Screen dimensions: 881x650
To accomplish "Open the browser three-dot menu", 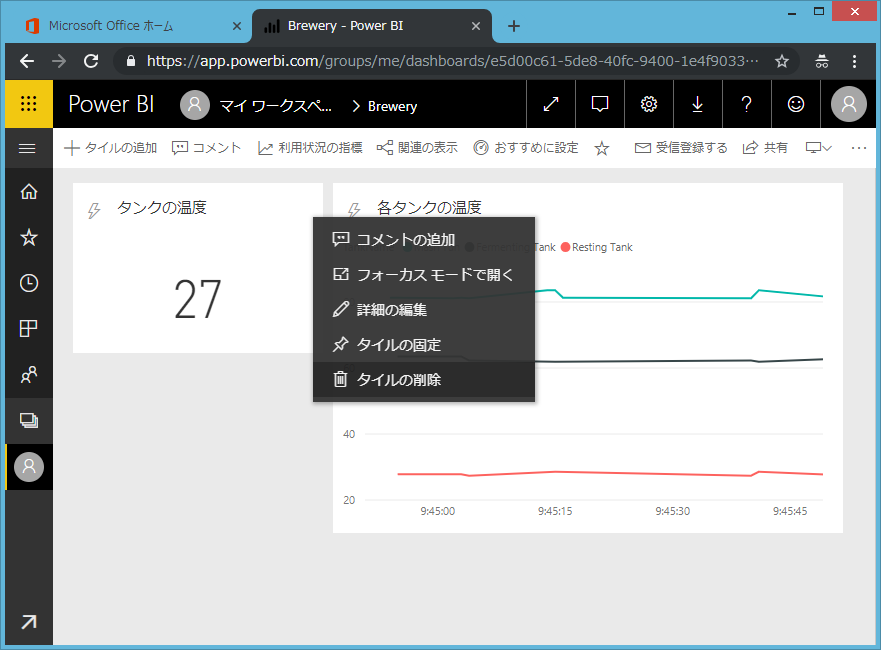I will click(x=854, y=61).
